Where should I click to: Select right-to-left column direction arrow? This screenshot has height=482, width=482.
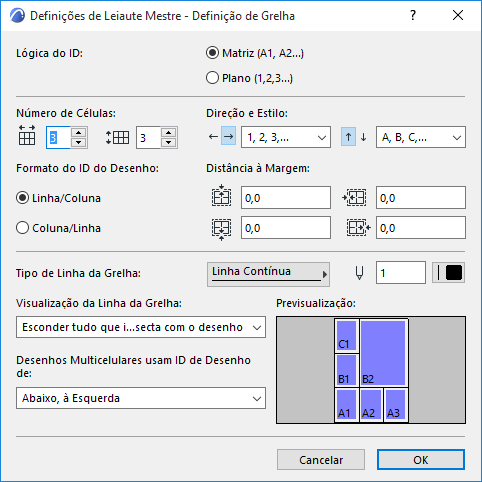pos(213,137)
